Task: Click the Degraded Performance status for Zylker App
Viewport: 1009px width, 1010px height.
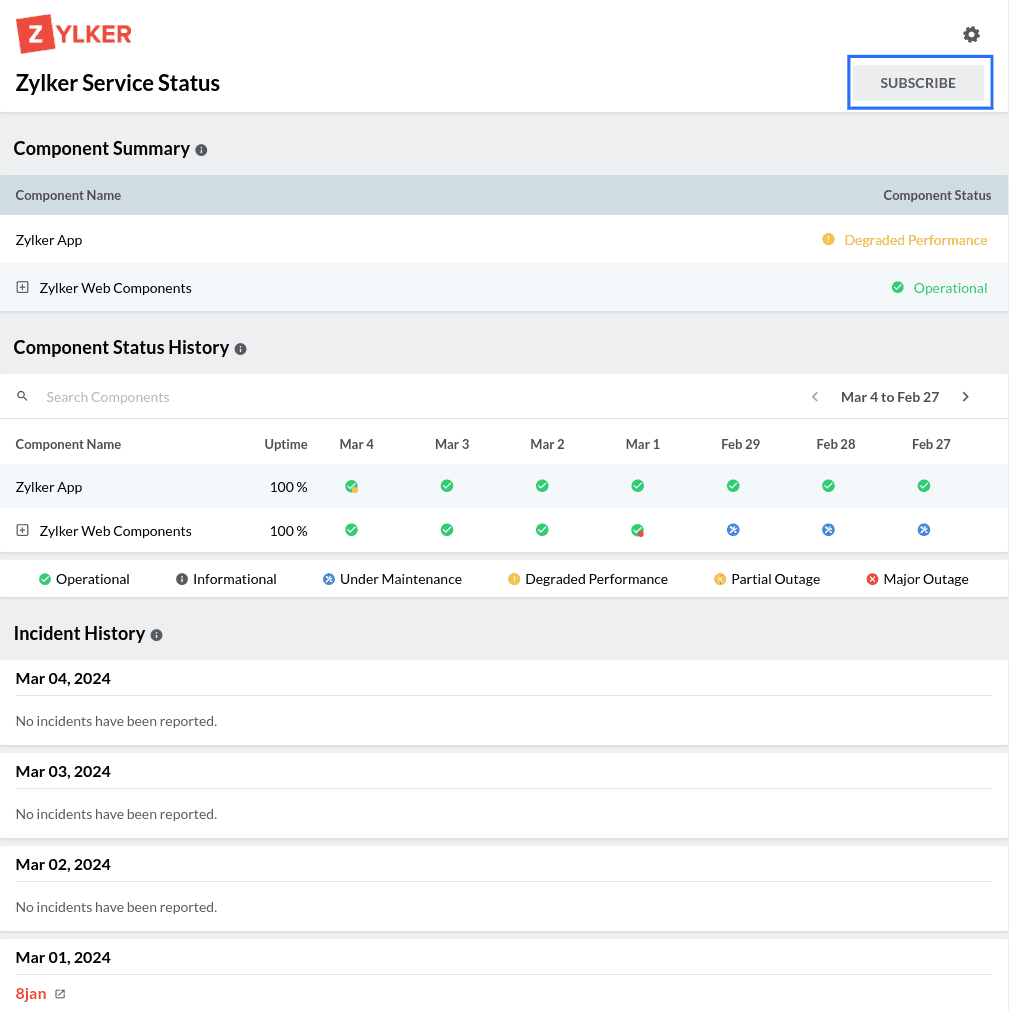Action: [915, 240]
